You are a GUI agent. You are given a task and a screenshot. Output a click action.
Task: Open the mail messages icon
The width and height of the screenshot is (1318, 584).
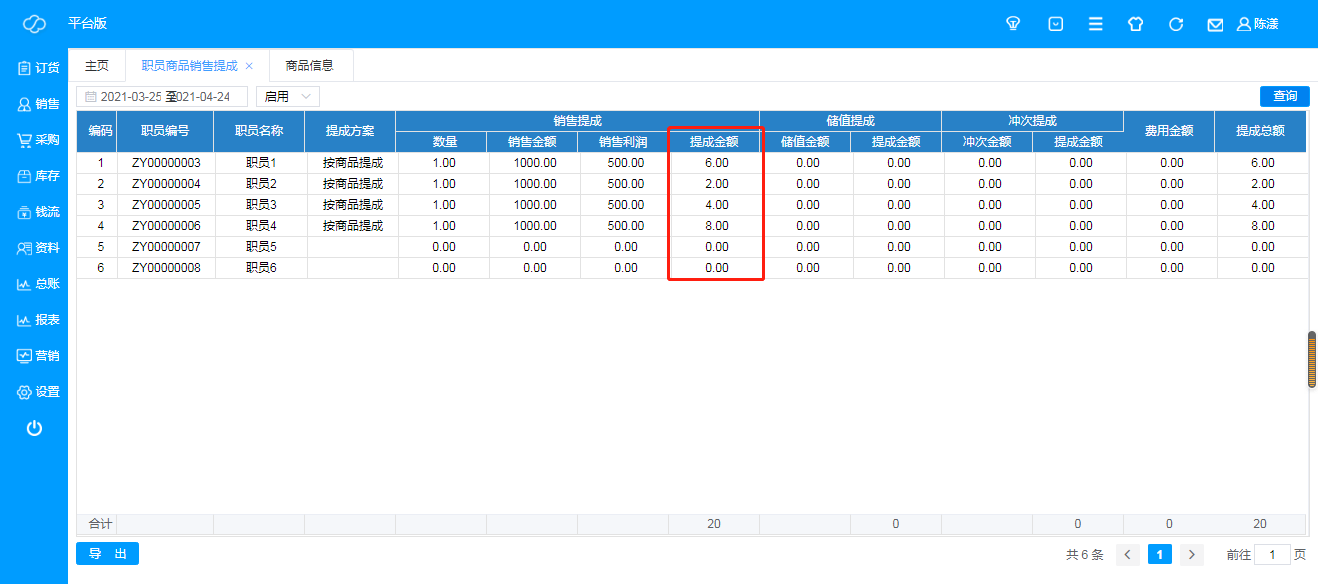pyautogui.click(x=1215, y=24)
